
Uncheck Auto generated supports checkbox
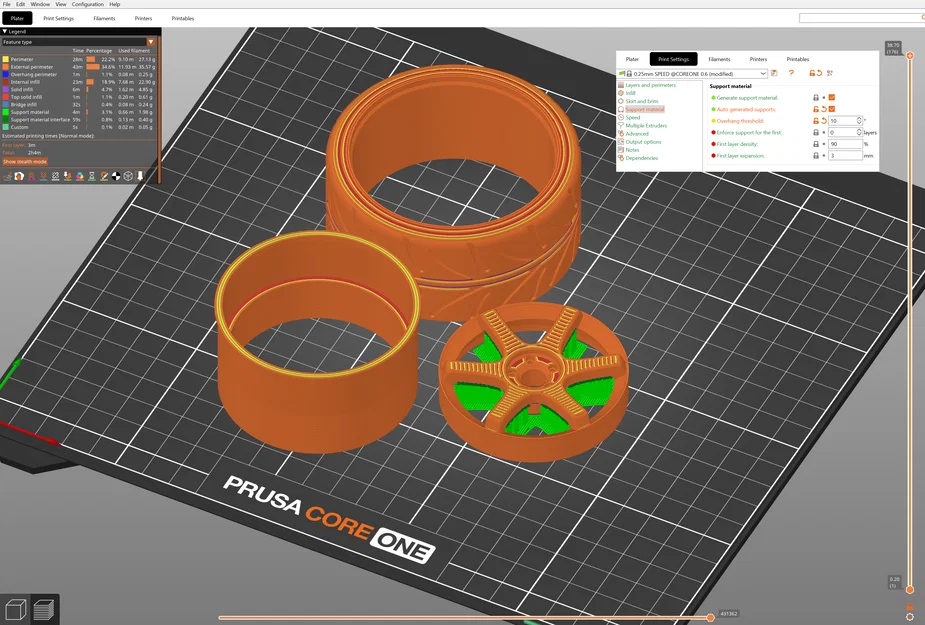pyautogui.click(x=832, y=109)
